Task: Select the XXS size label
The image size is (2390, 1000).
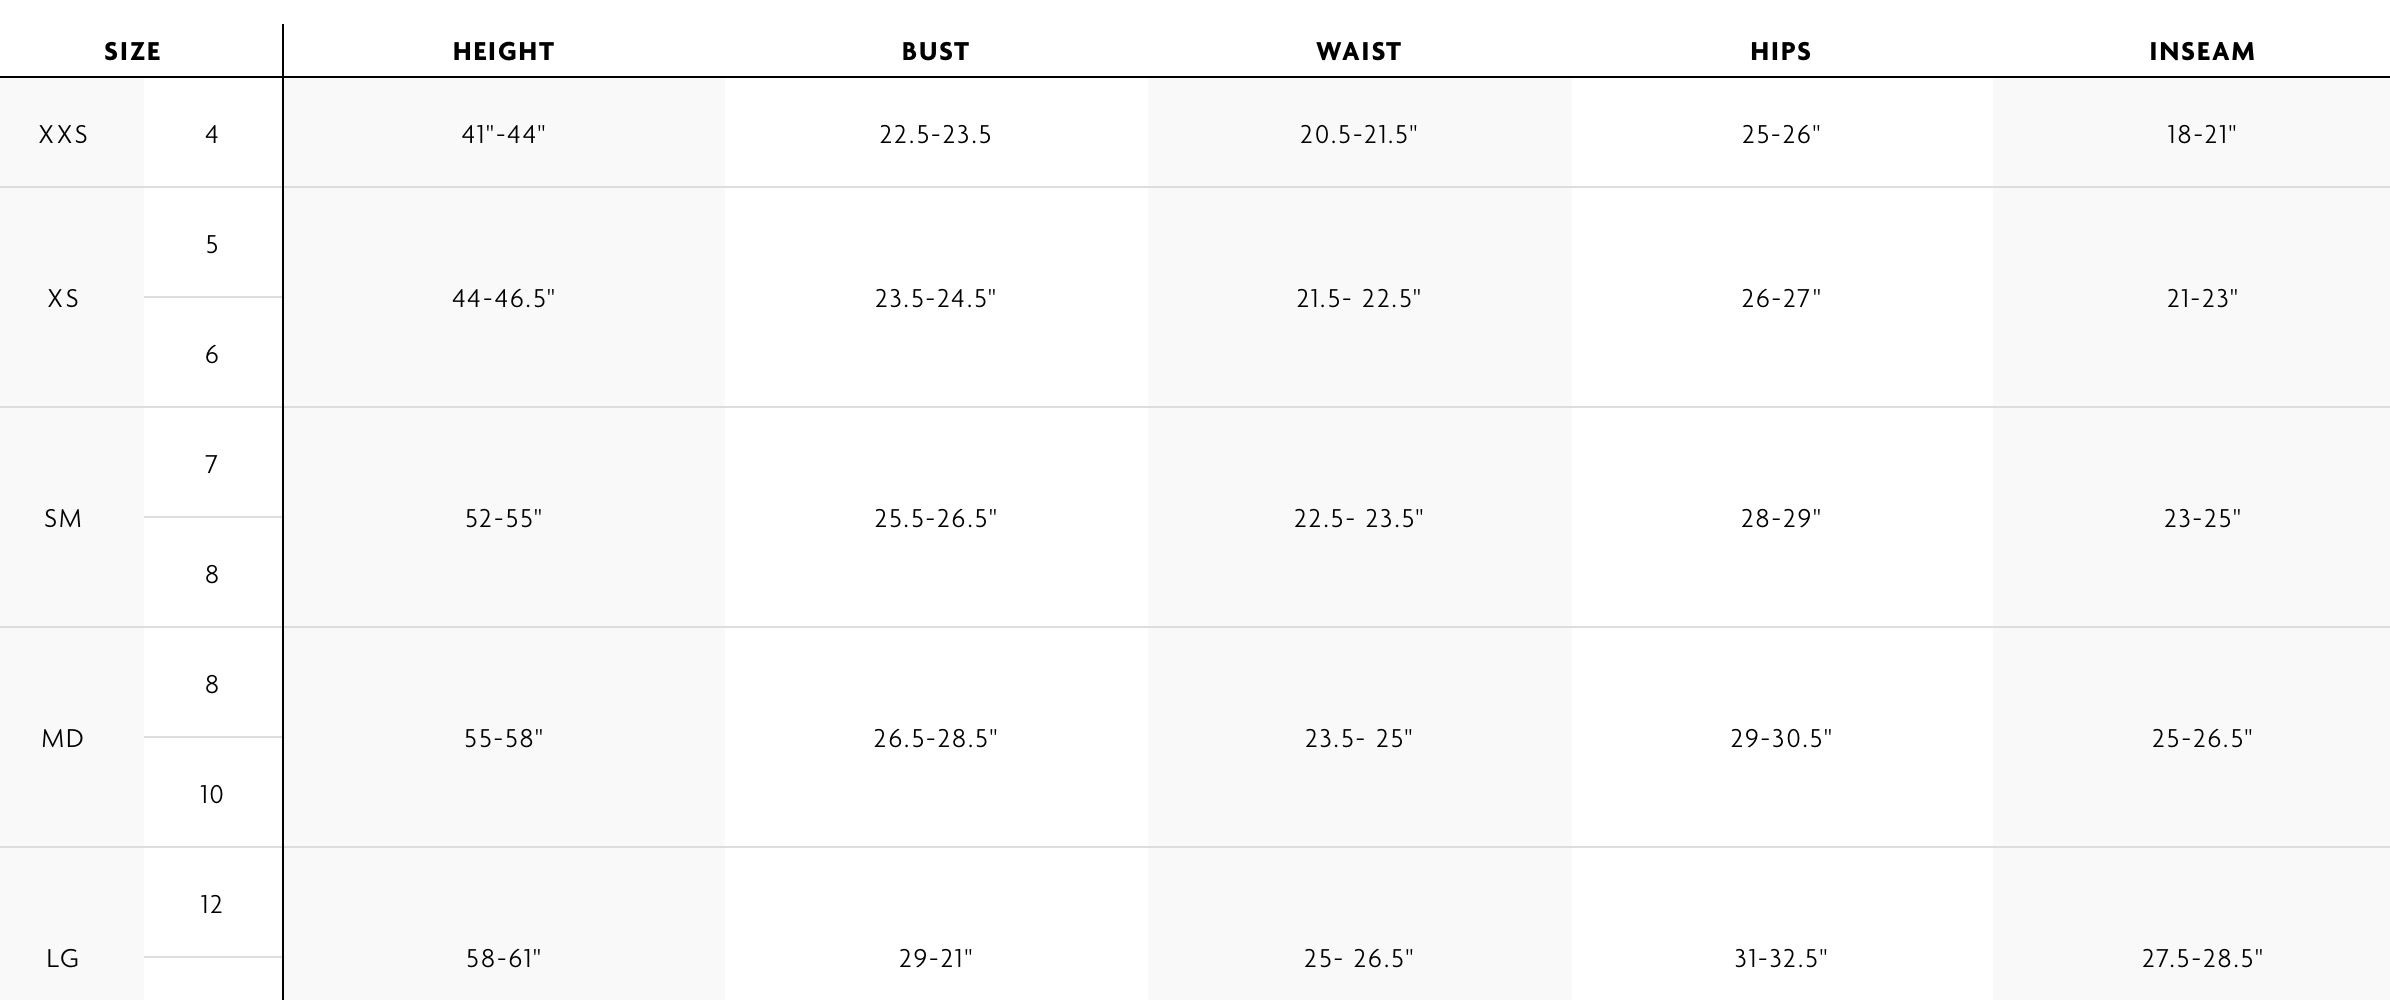Action: point(63,135)
